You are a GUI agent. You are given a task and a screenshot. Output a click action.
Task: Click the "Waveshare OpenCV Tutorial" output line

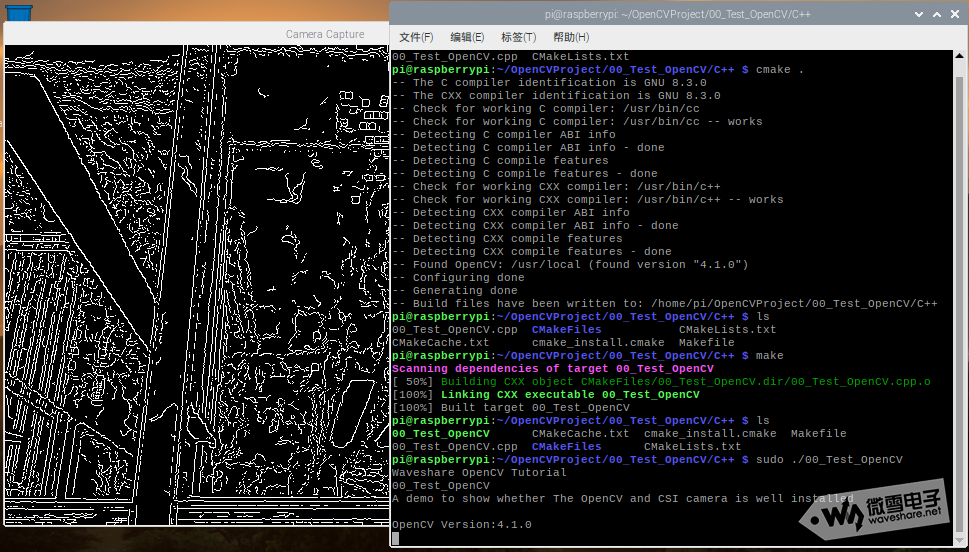click(x=479, y=473)
